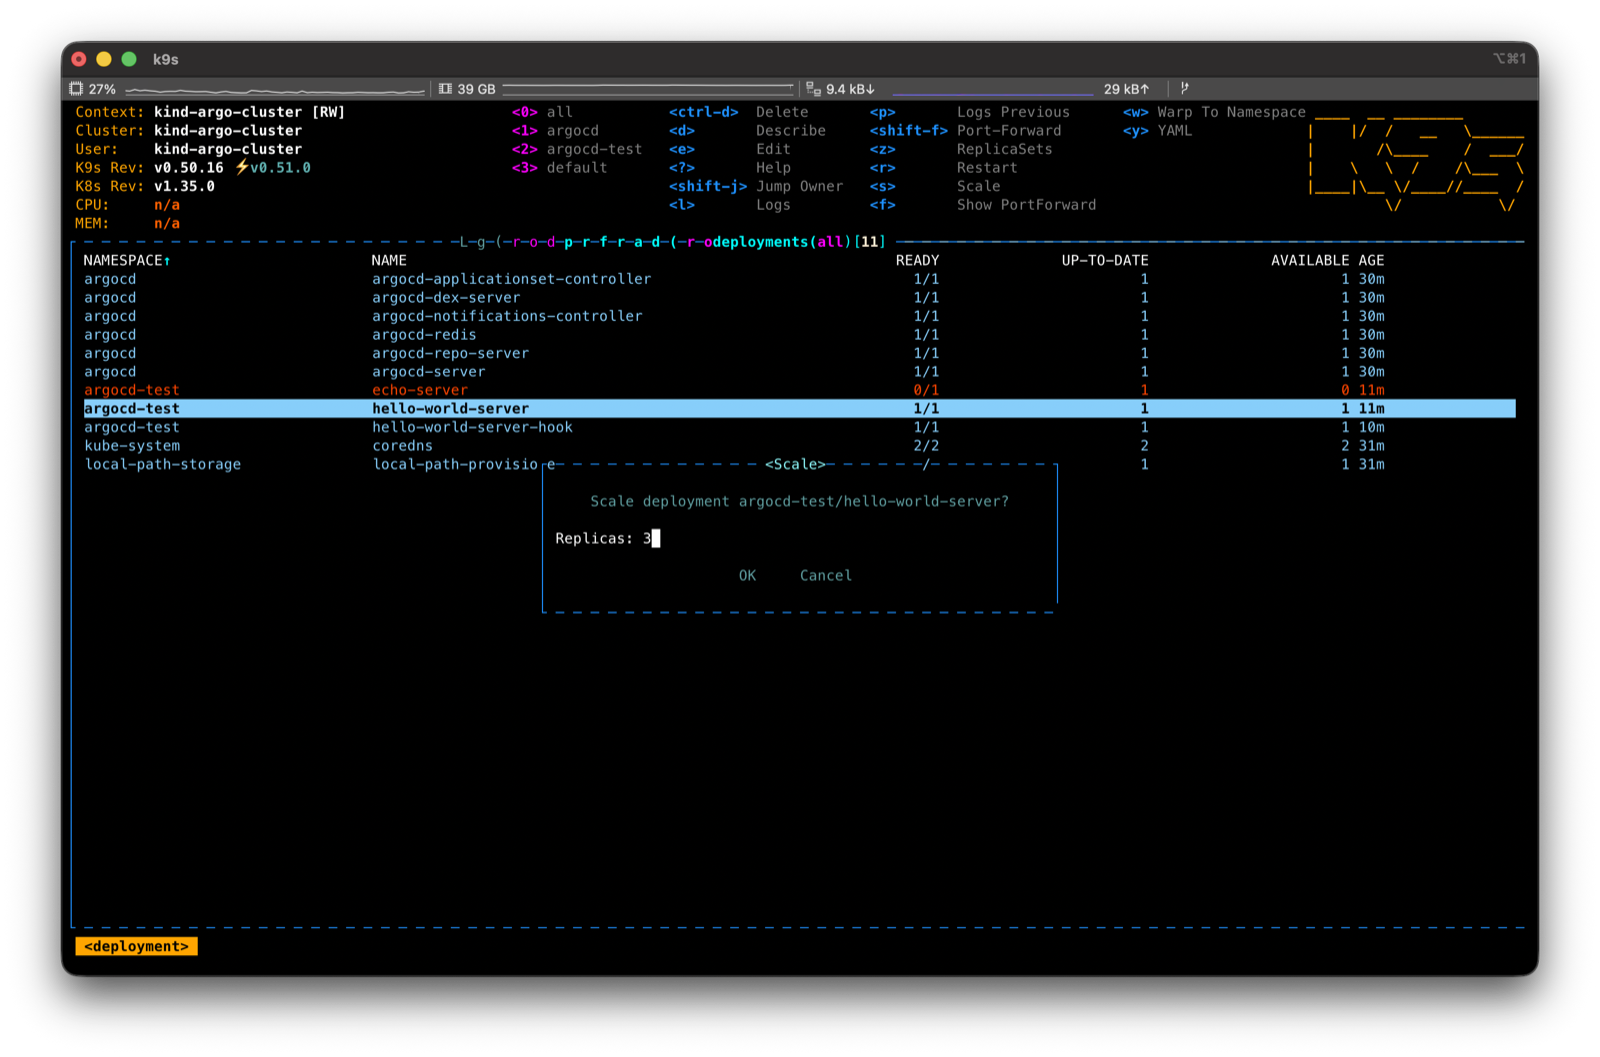Click the Delete command hint
The width and height of the screenshot is (1600, 1057).
tap(781, 112)
